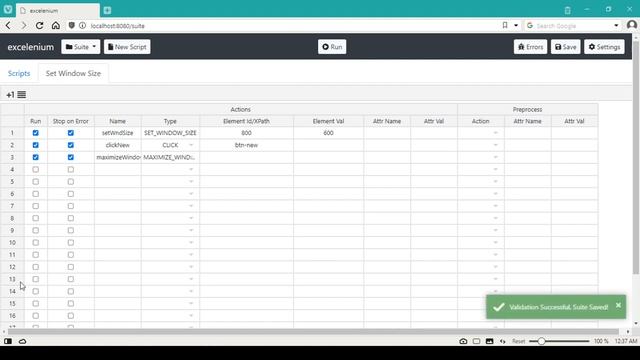The height and width of the screenshot is (360, 640).
Task: Bookmark this page
Action: pos(505,25)
